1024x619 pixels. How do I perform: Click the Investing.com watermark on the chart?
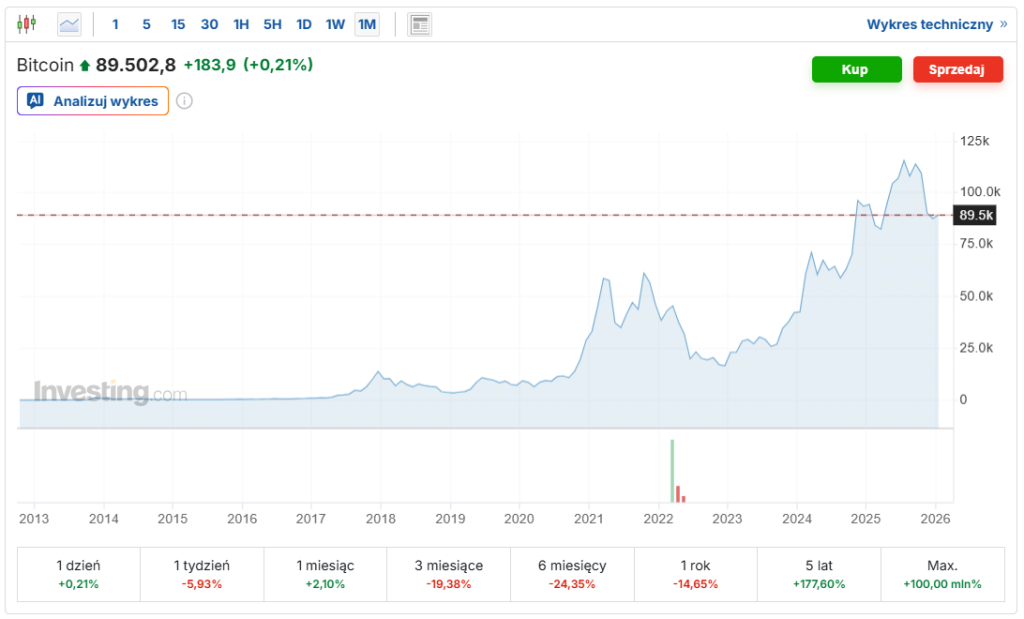pos(110,392)
